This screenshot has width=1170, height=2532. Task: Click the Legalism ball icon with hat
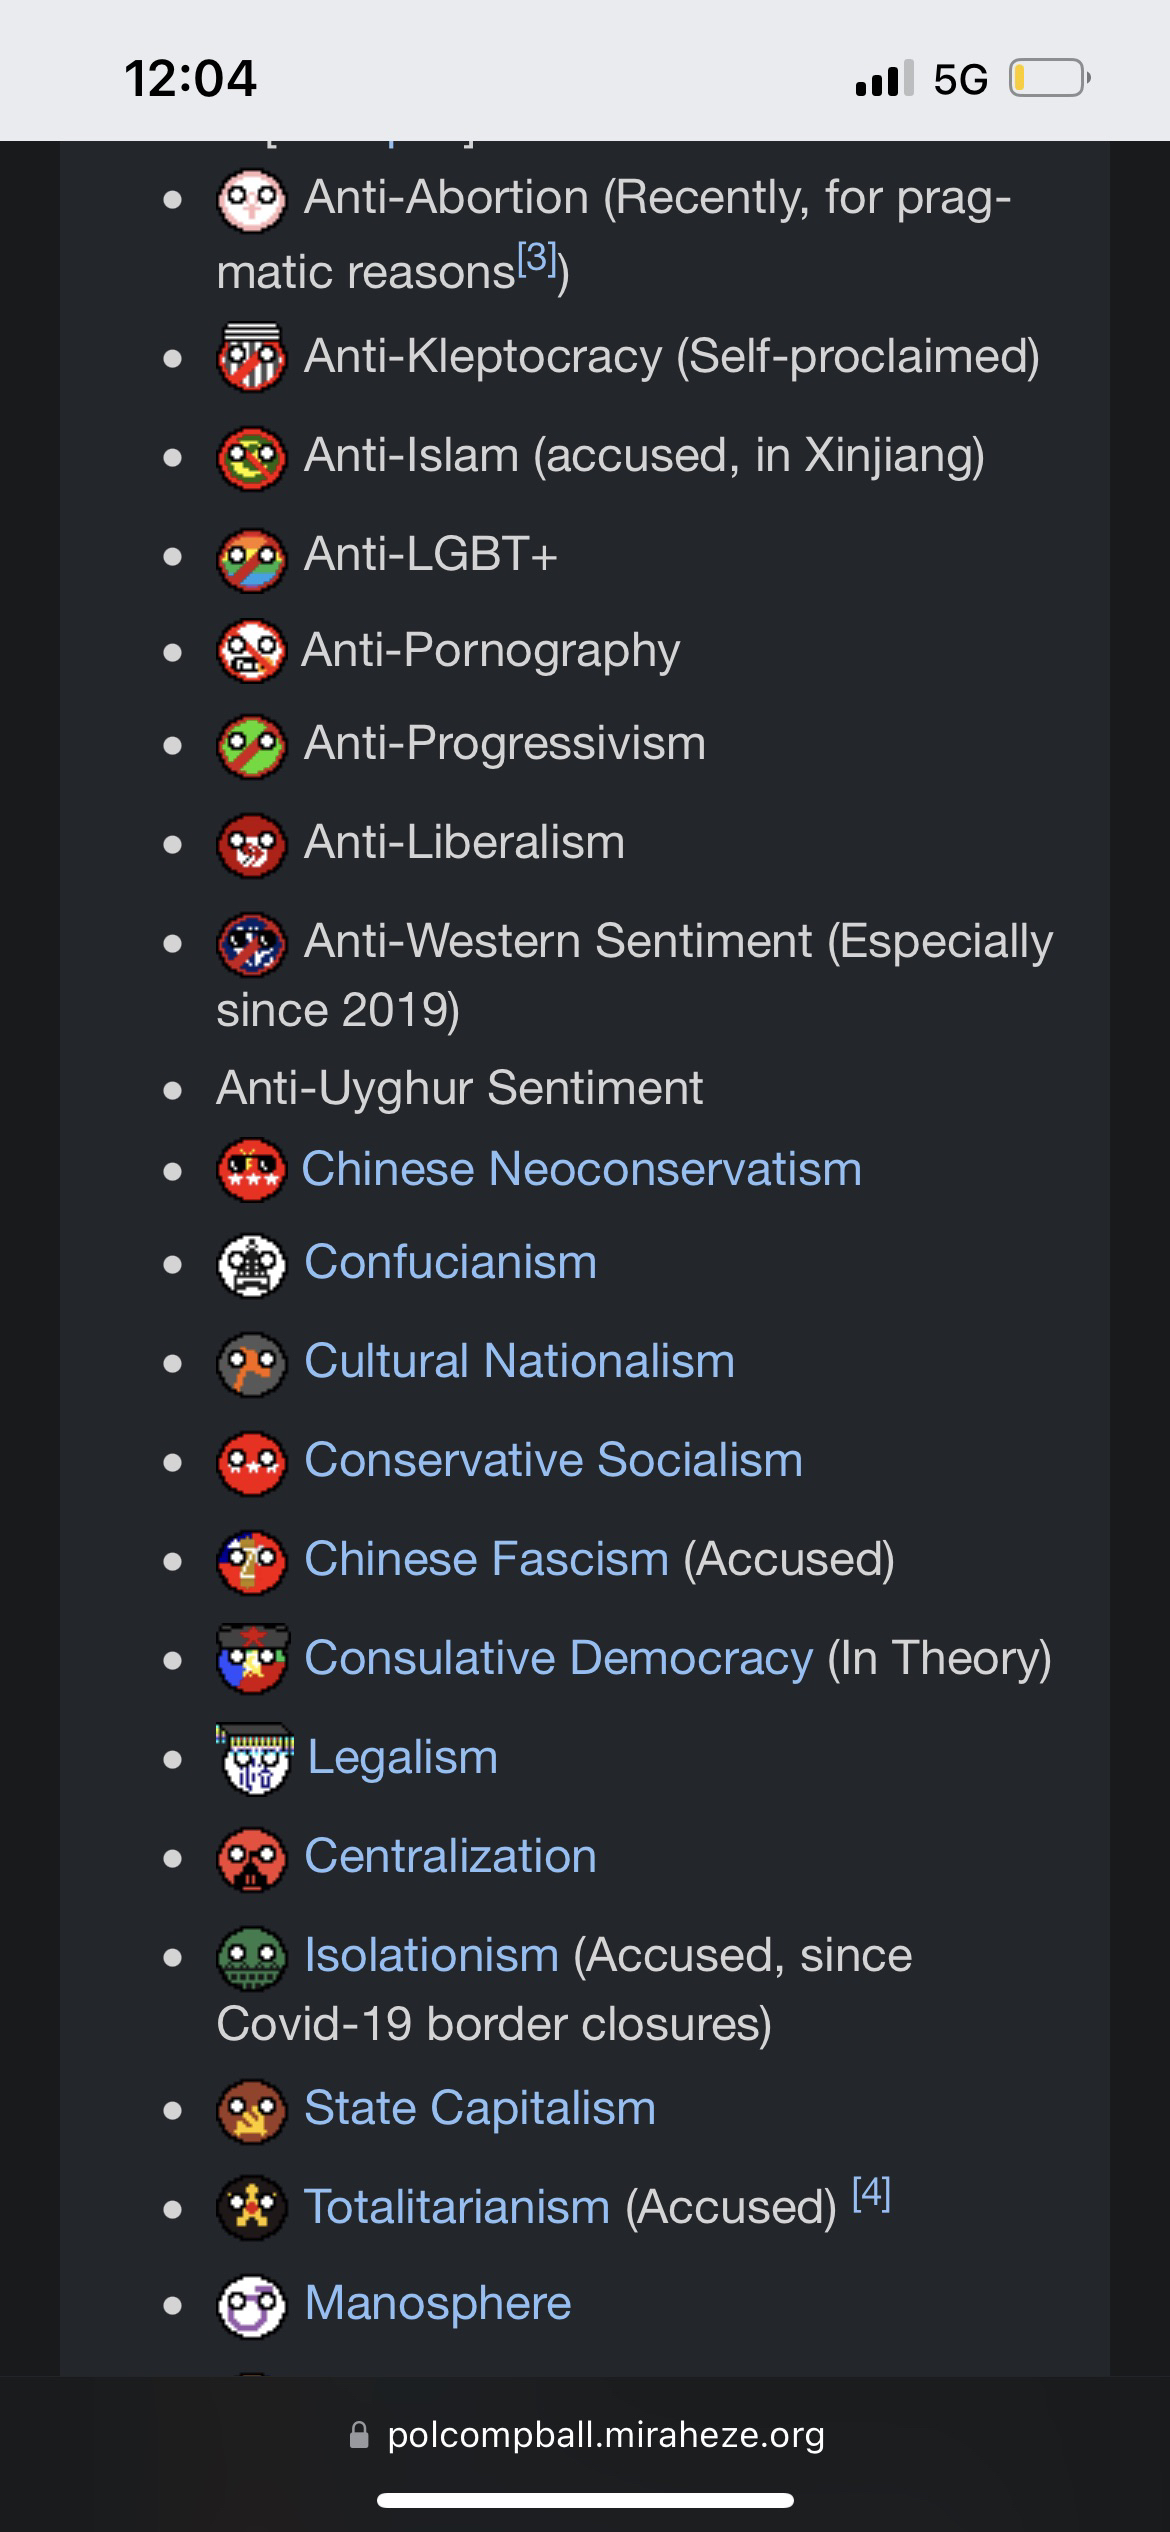pos(255,1760)
